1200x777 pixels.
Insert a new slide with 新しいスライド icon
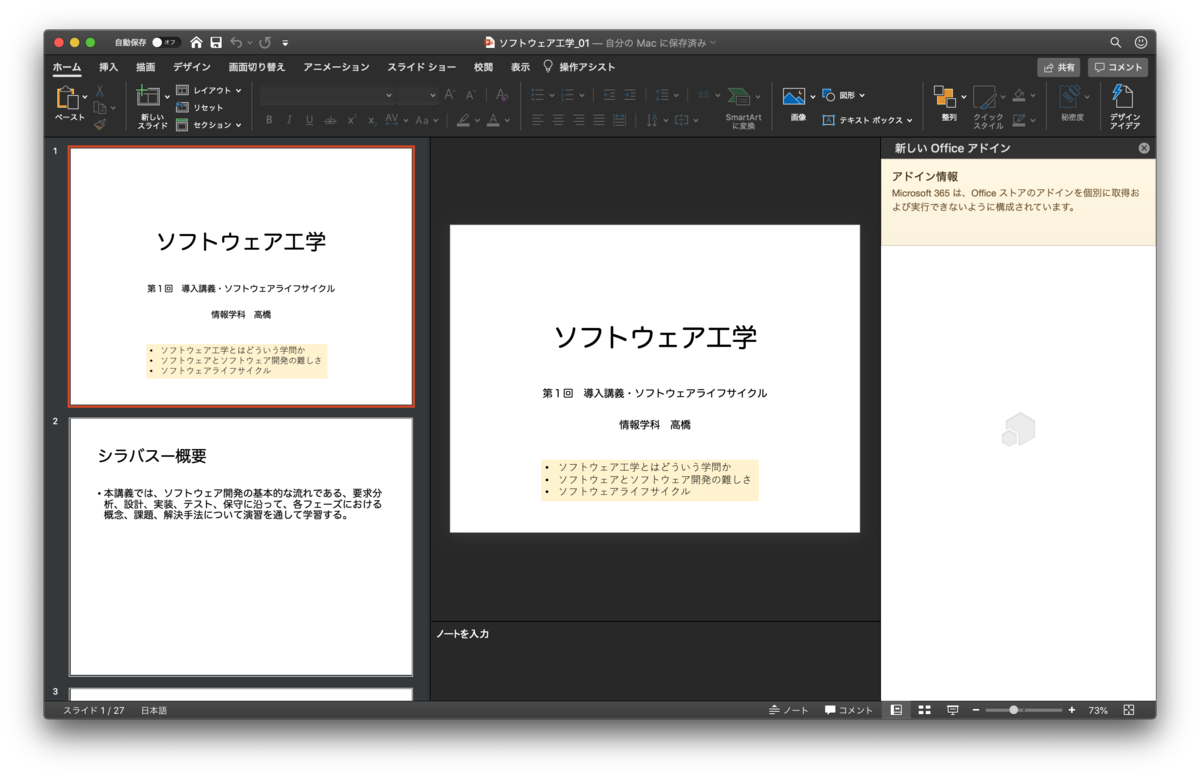coord(148,97)
